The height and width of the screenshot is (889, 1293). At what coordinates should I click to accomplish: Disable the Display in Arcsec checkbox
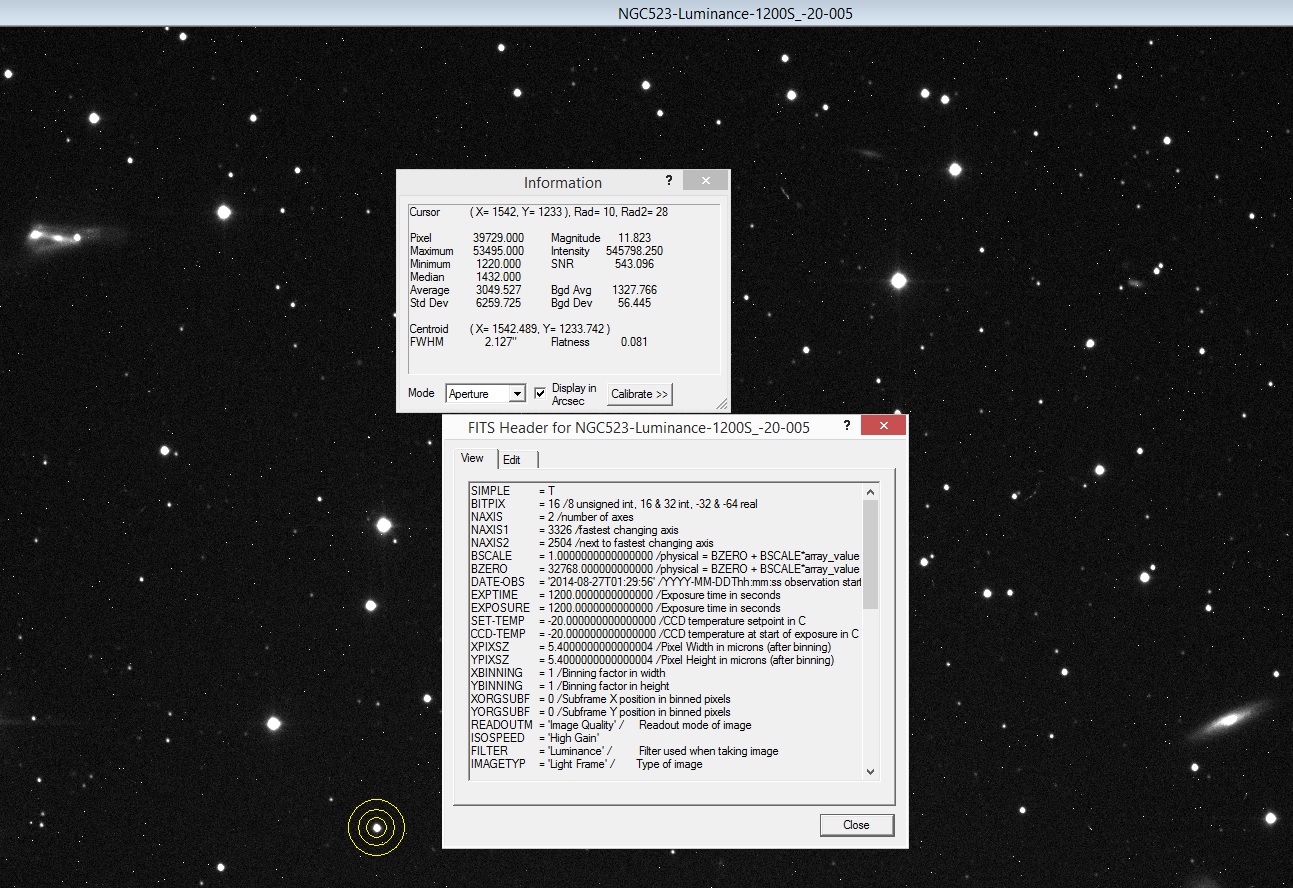click(539, 391)
